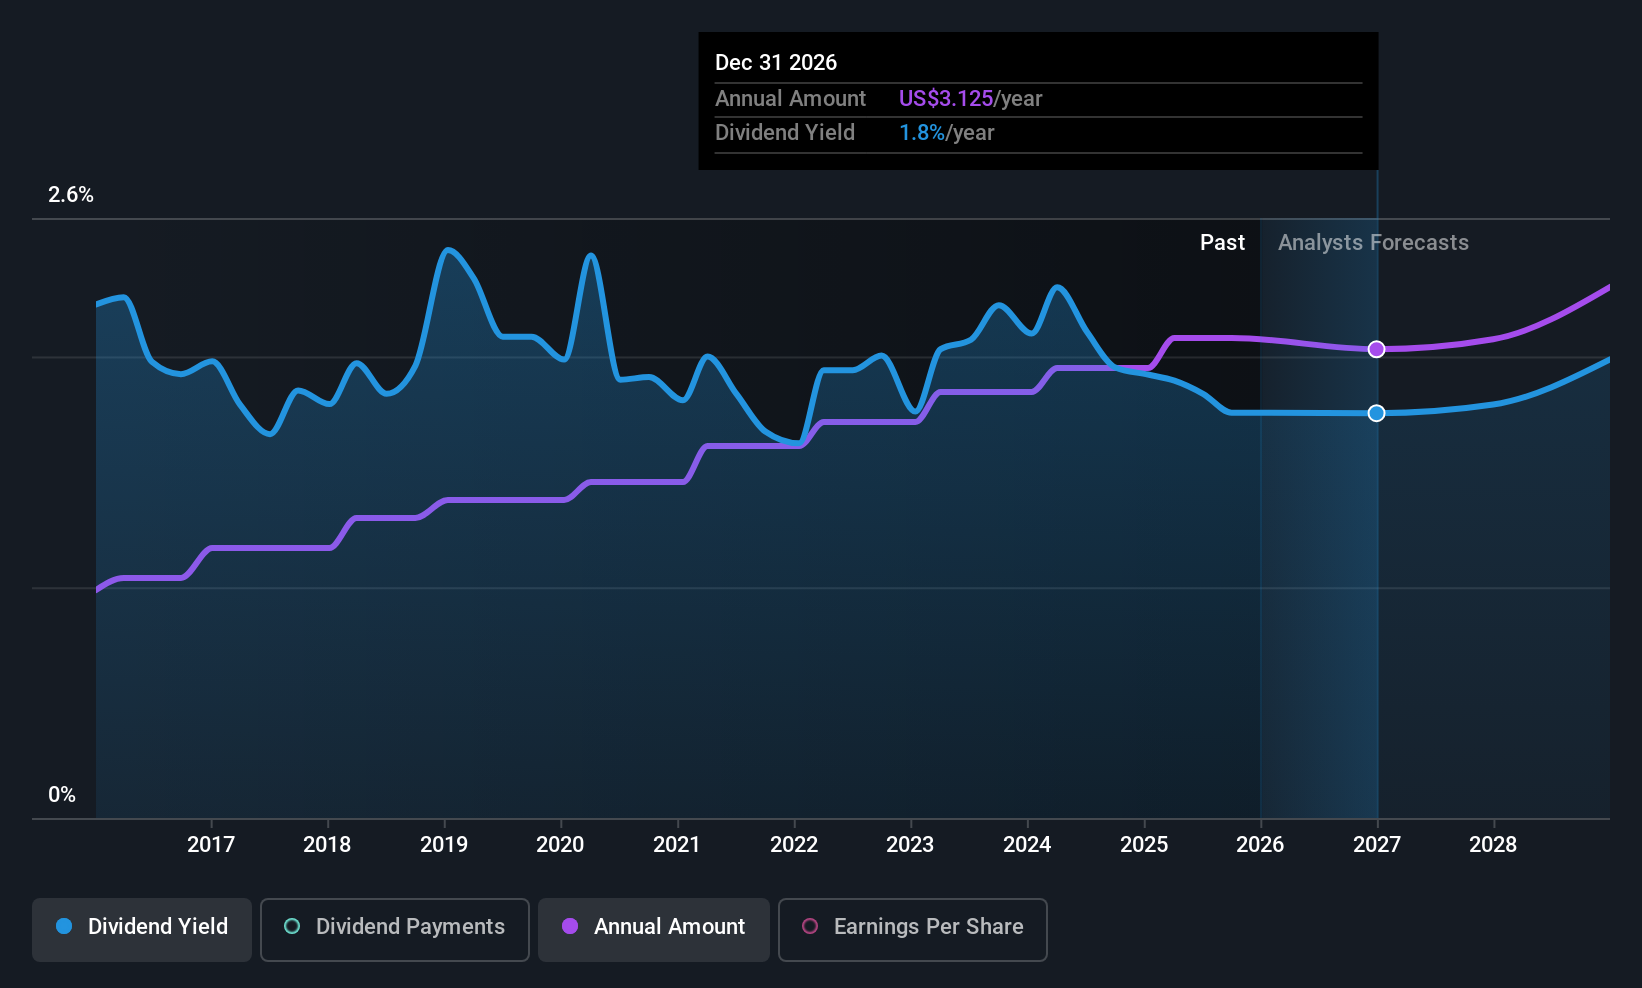Click the 2026 x-axis year label
This screenshot has width=1642, height=988.
(1260, 844)
